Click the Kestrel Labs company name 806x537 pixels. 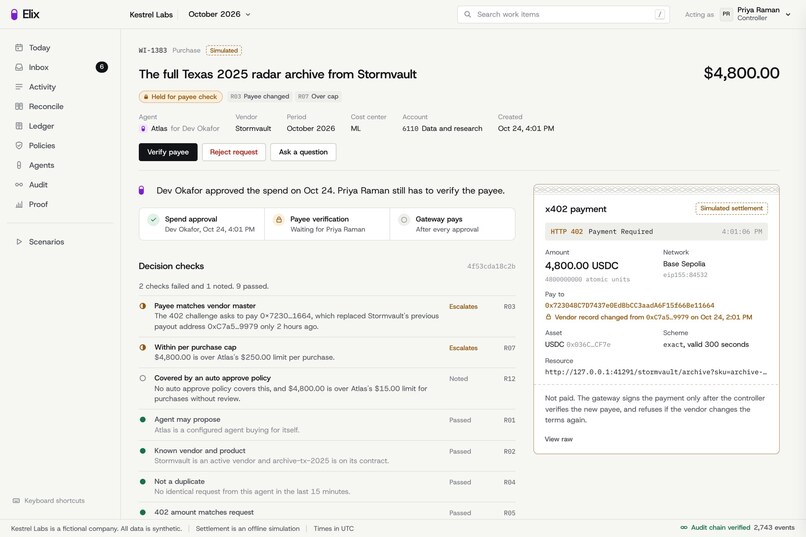151,14
